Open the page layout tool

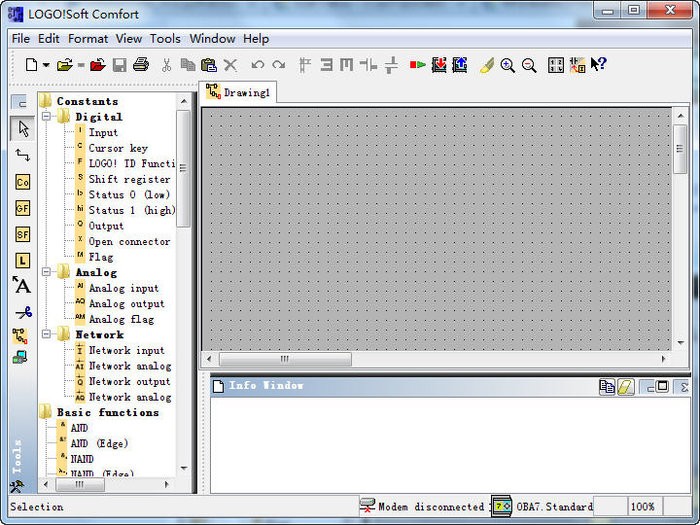[x=556, y=65]
